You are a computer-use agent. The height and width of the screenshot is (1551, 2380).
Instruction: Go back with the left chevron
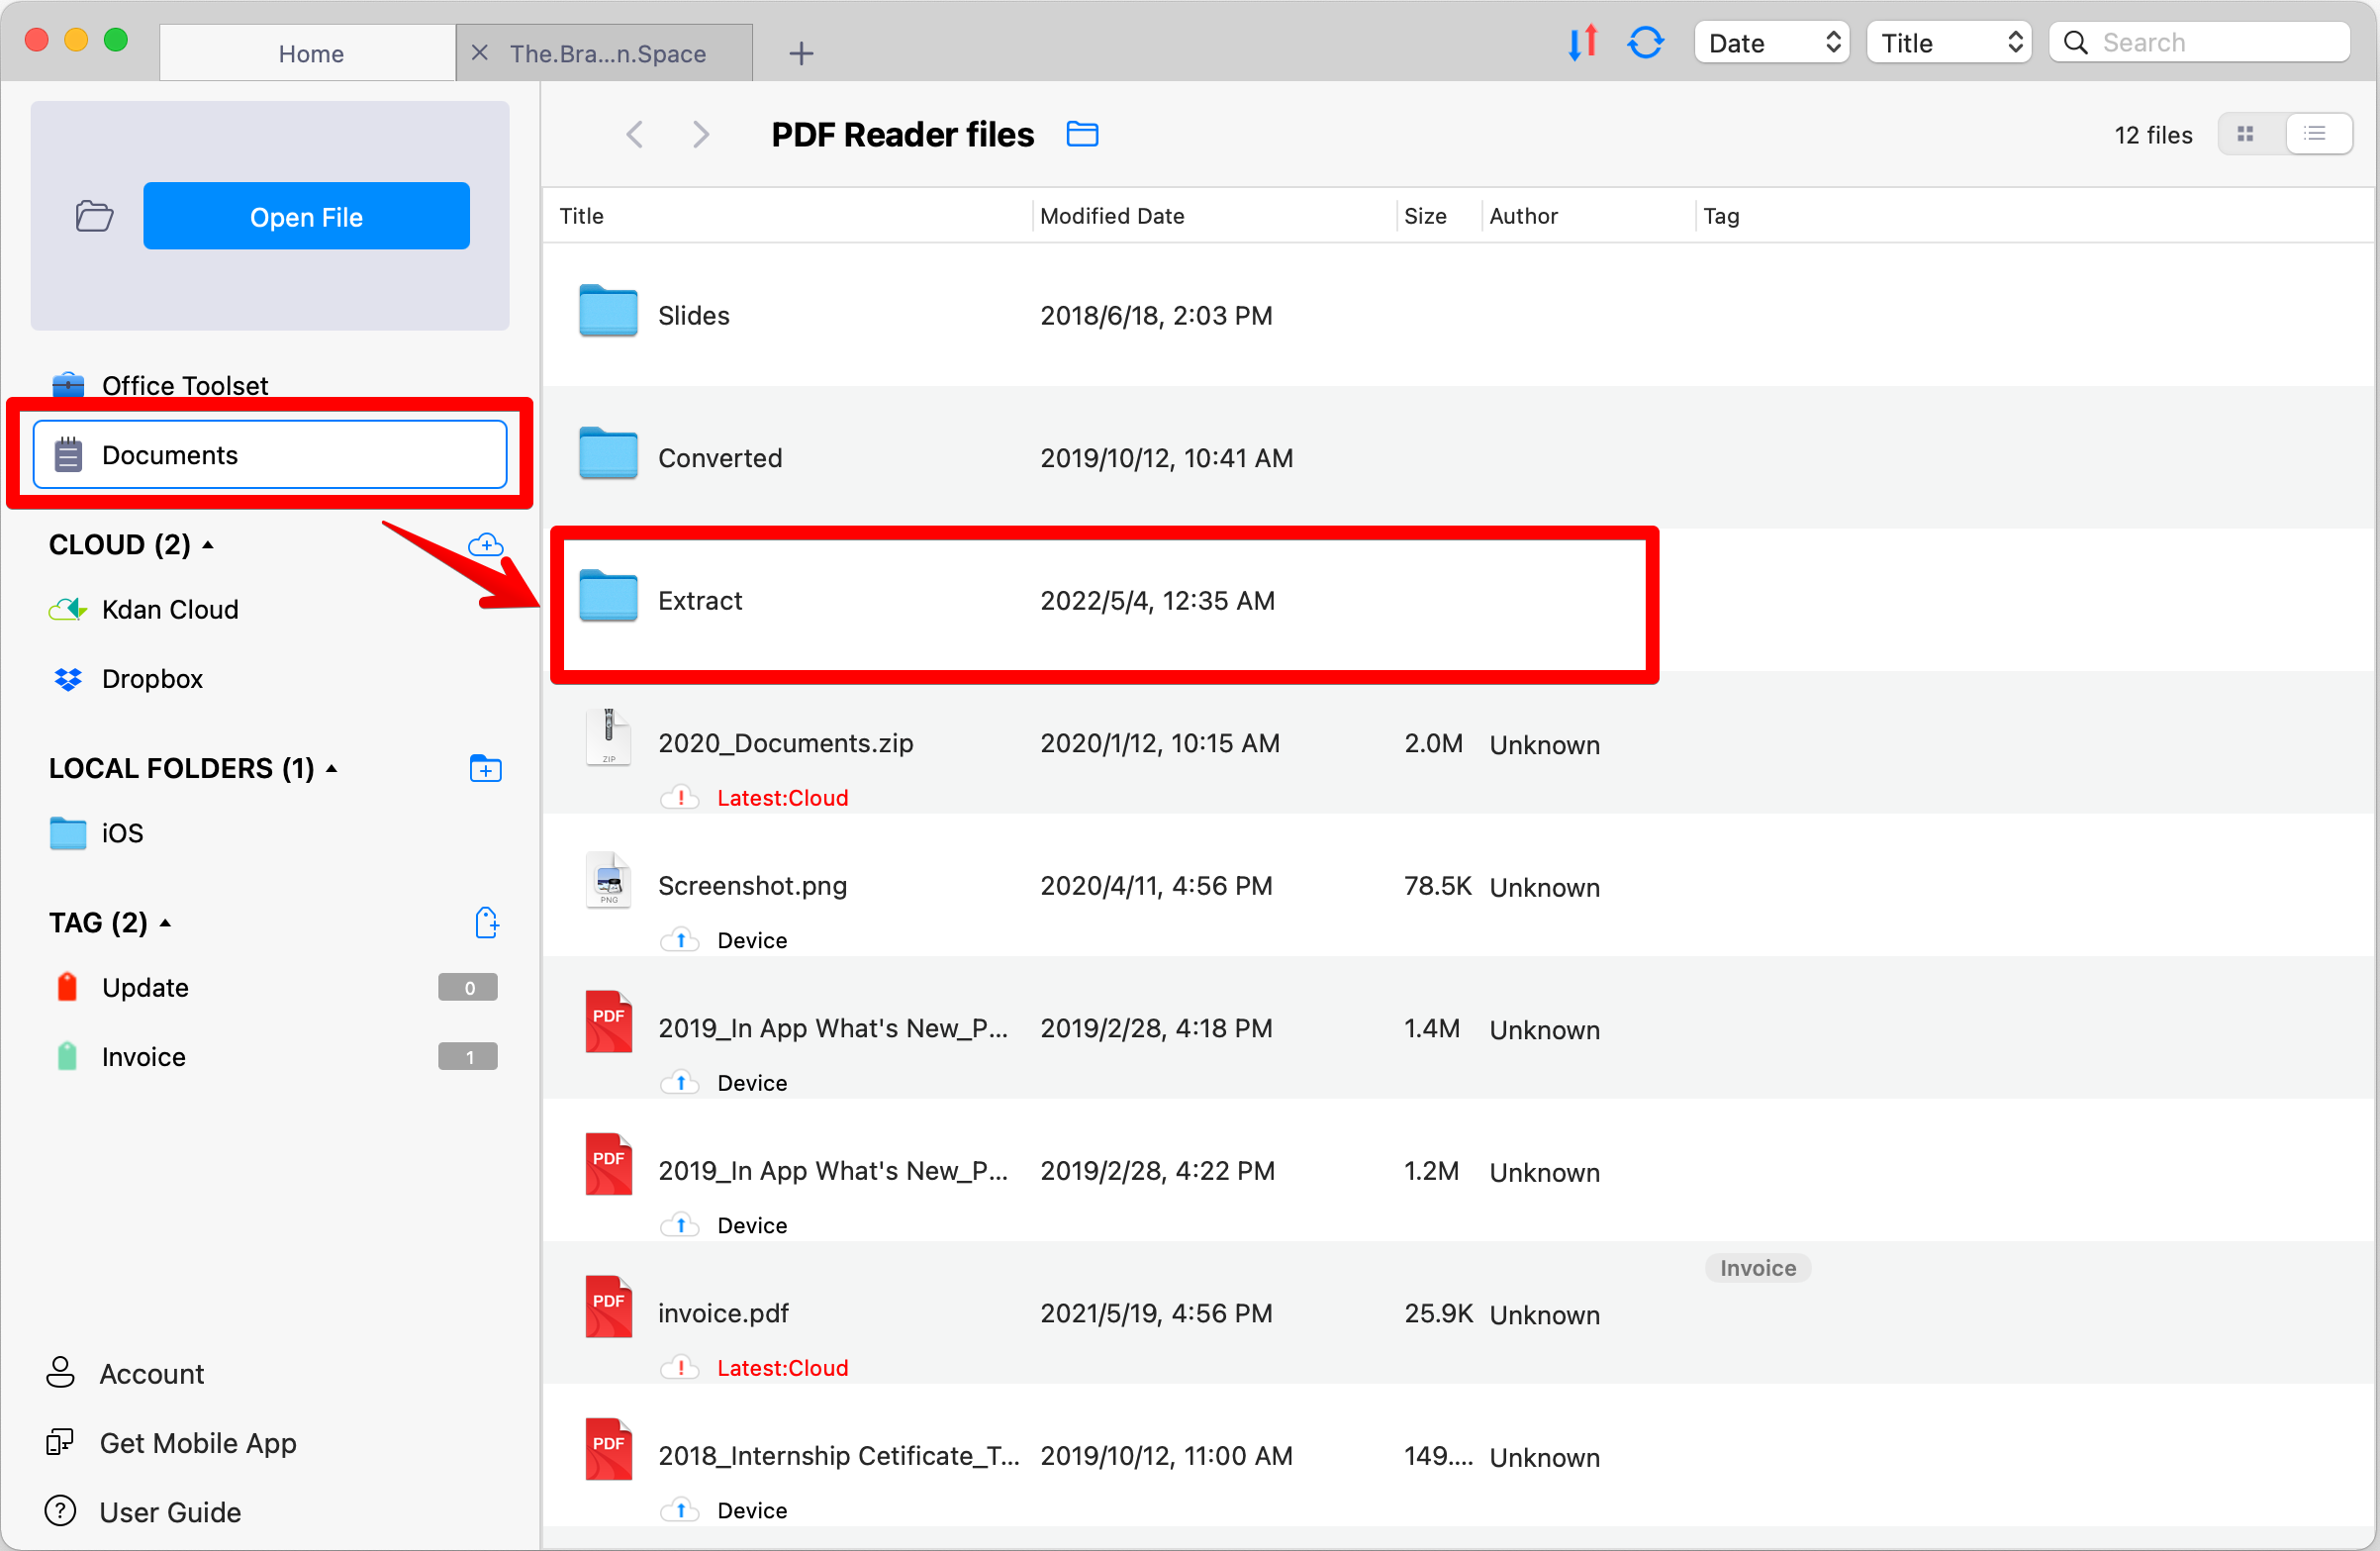[x=634, y=134]
